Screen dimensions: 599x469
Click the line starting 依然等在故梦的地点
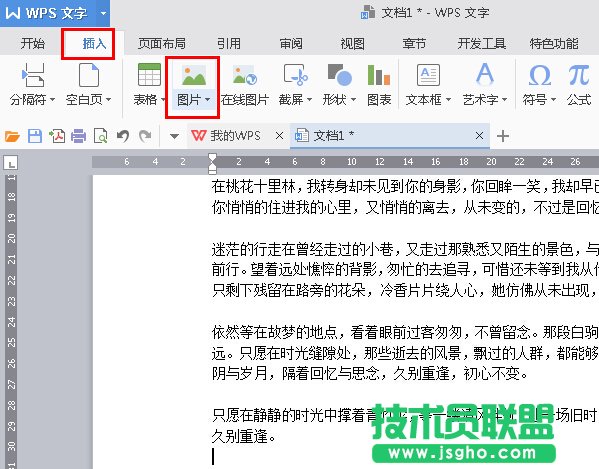point(405,332)
